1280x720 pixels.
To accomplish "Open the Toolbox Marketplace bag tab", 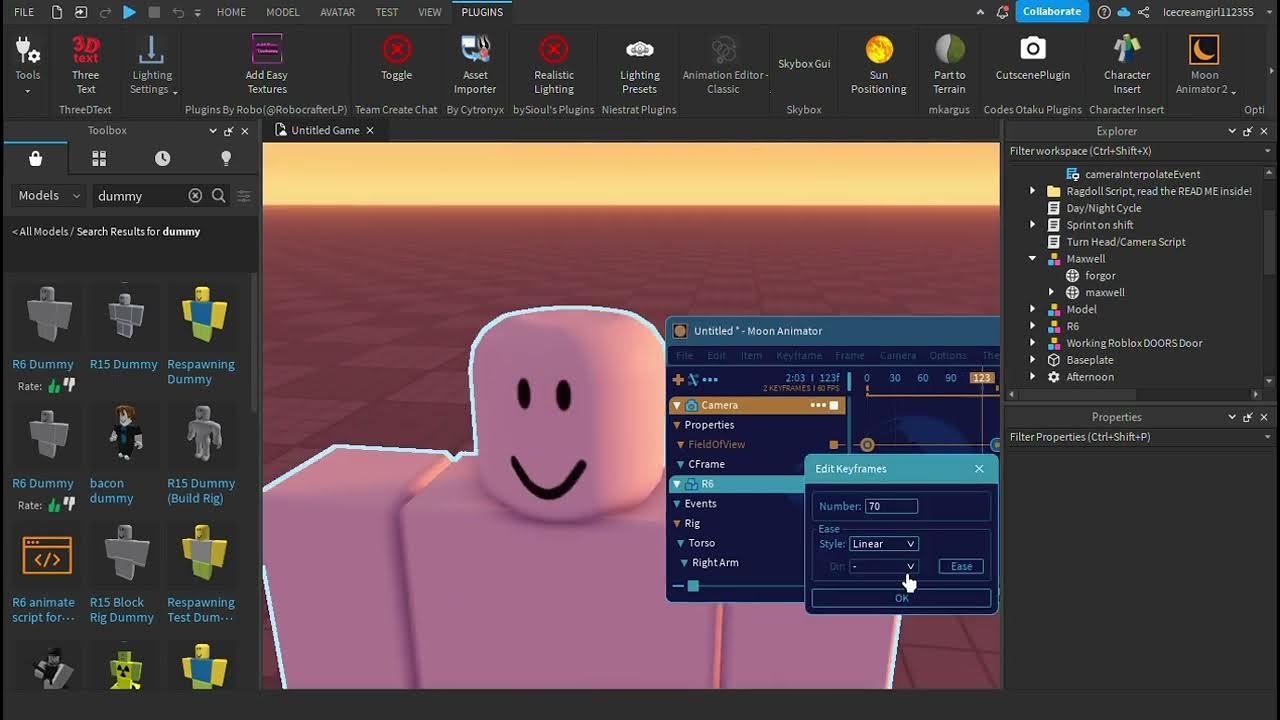I will [x=36, y=158].
